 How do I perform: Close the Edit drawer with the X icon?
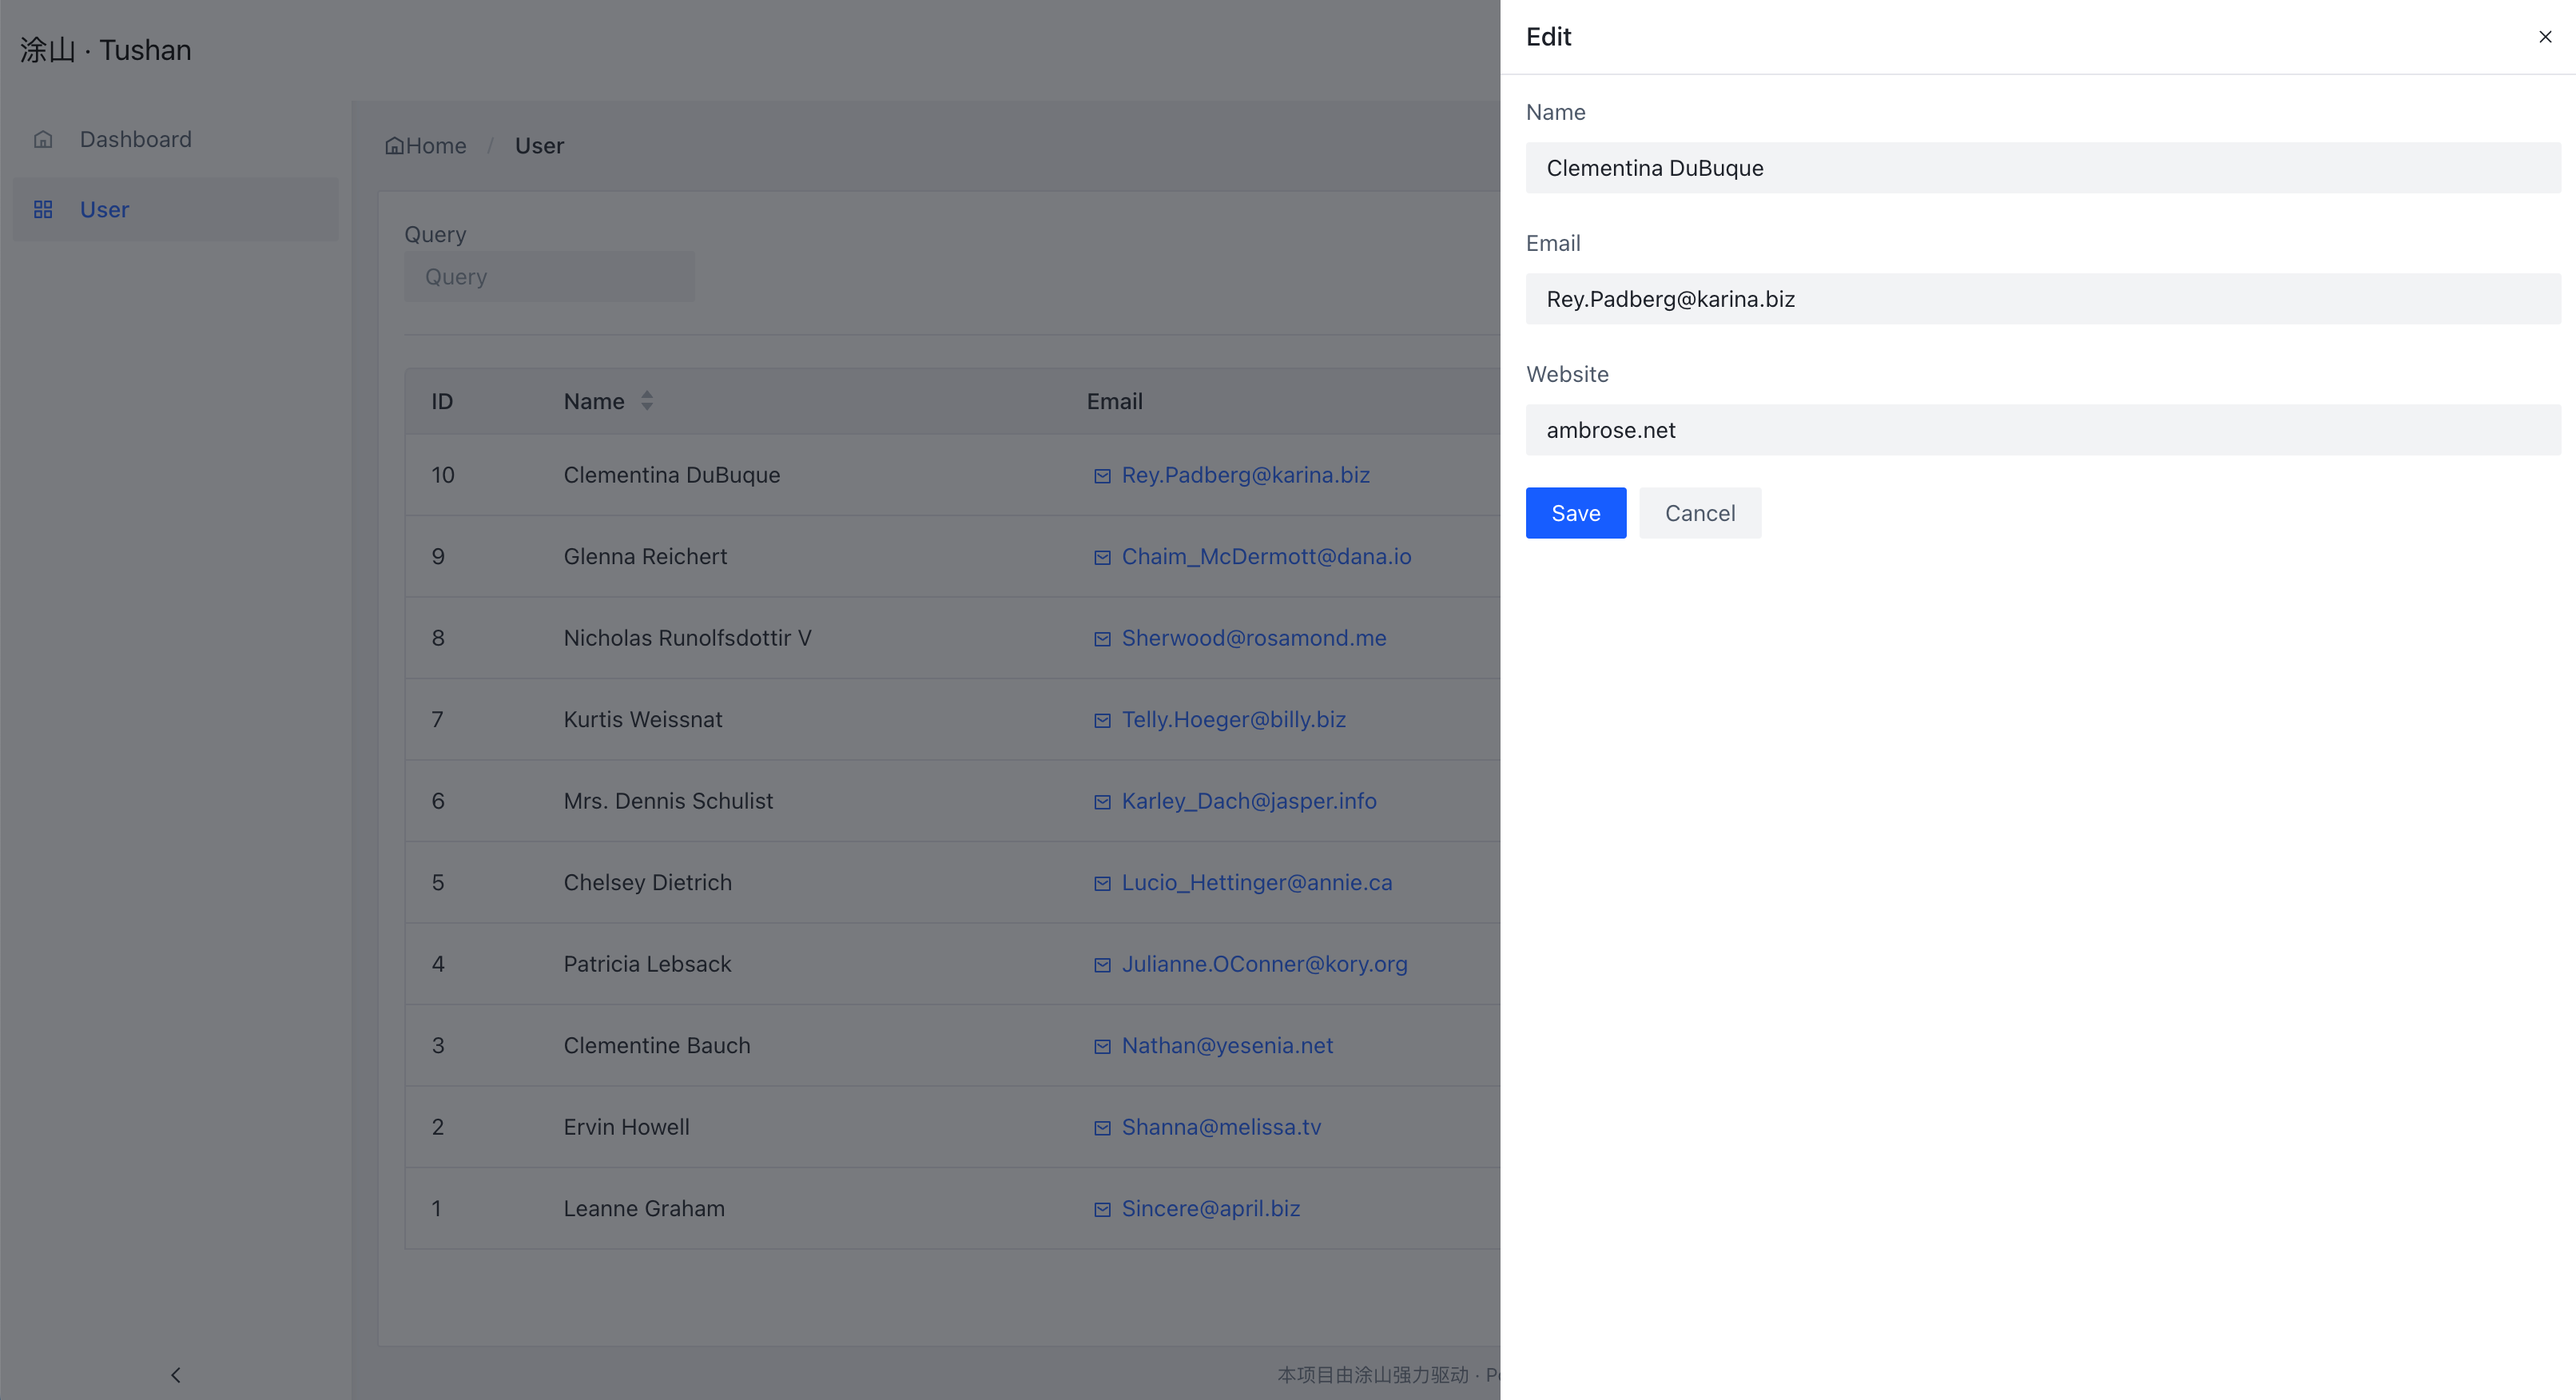pos(2544,37)
